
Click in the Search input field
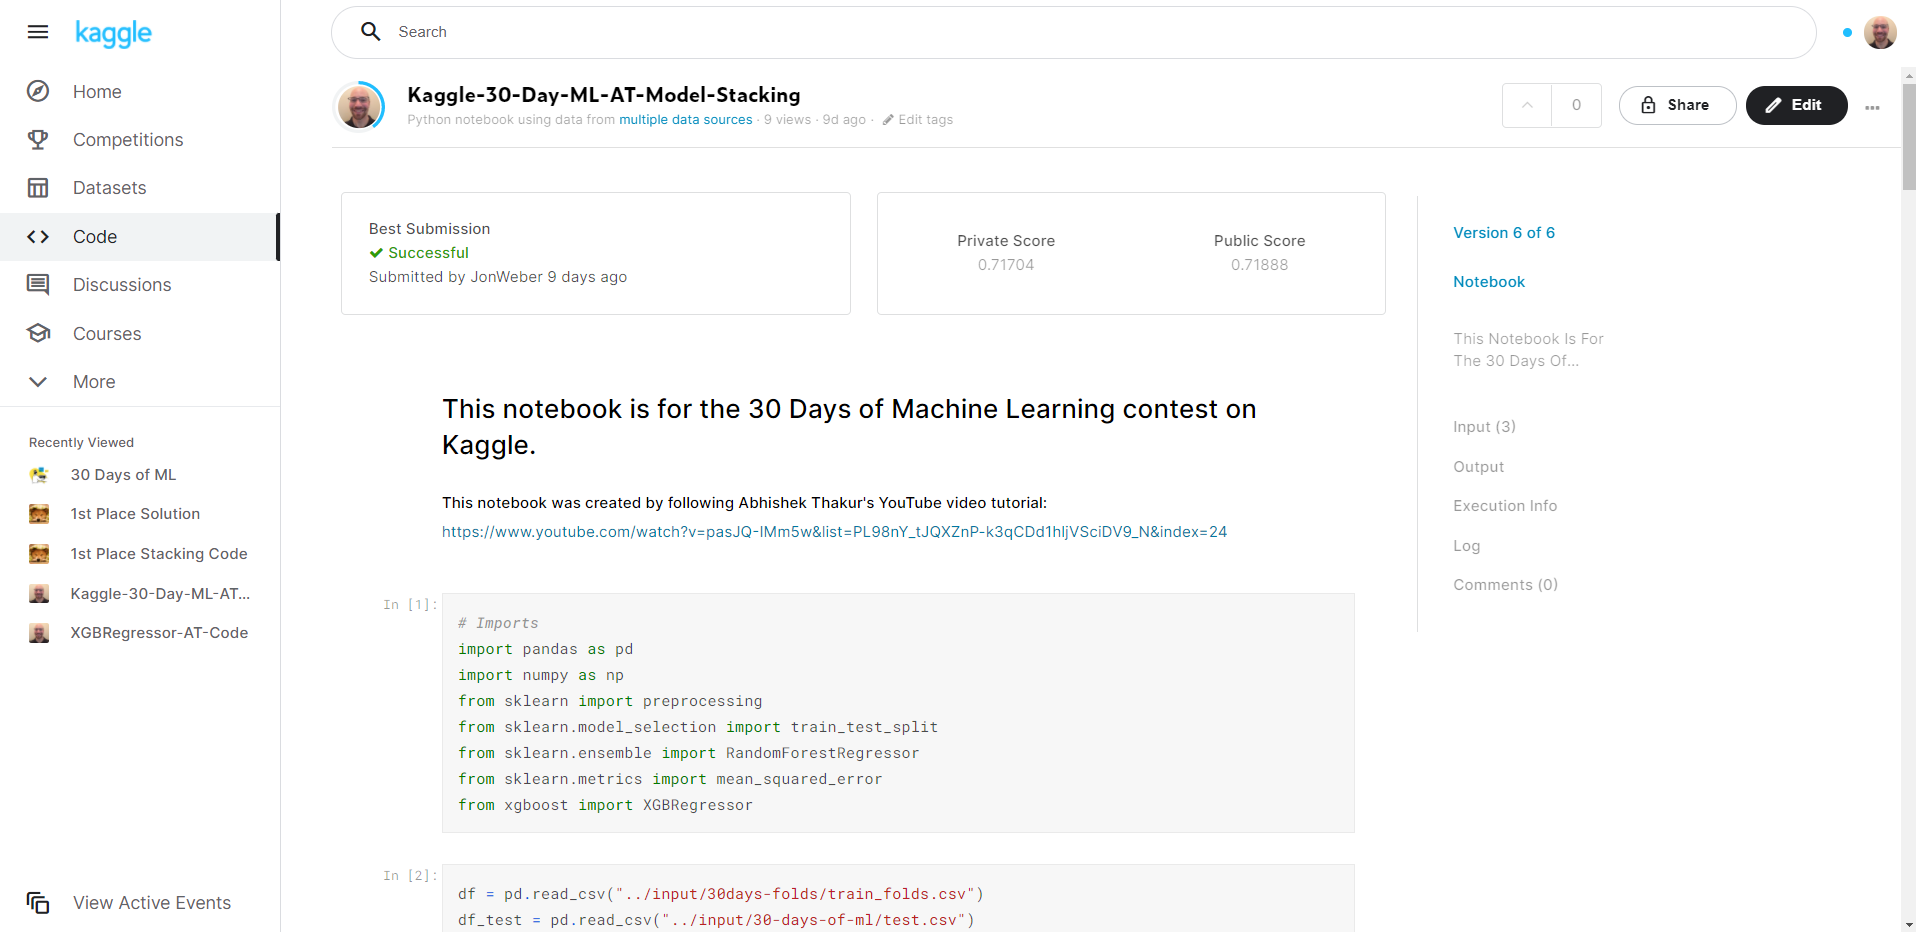[1073, 32]
